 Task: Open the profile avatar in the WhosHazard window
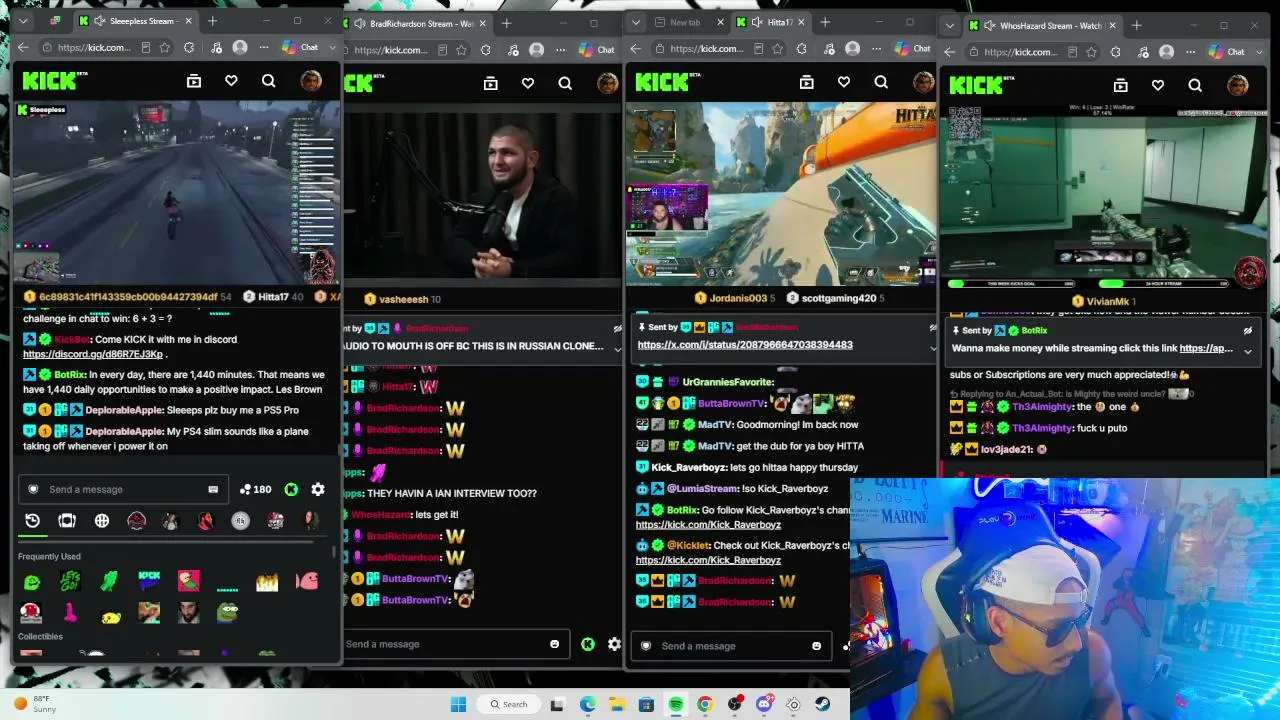[x=1238, y=86]
